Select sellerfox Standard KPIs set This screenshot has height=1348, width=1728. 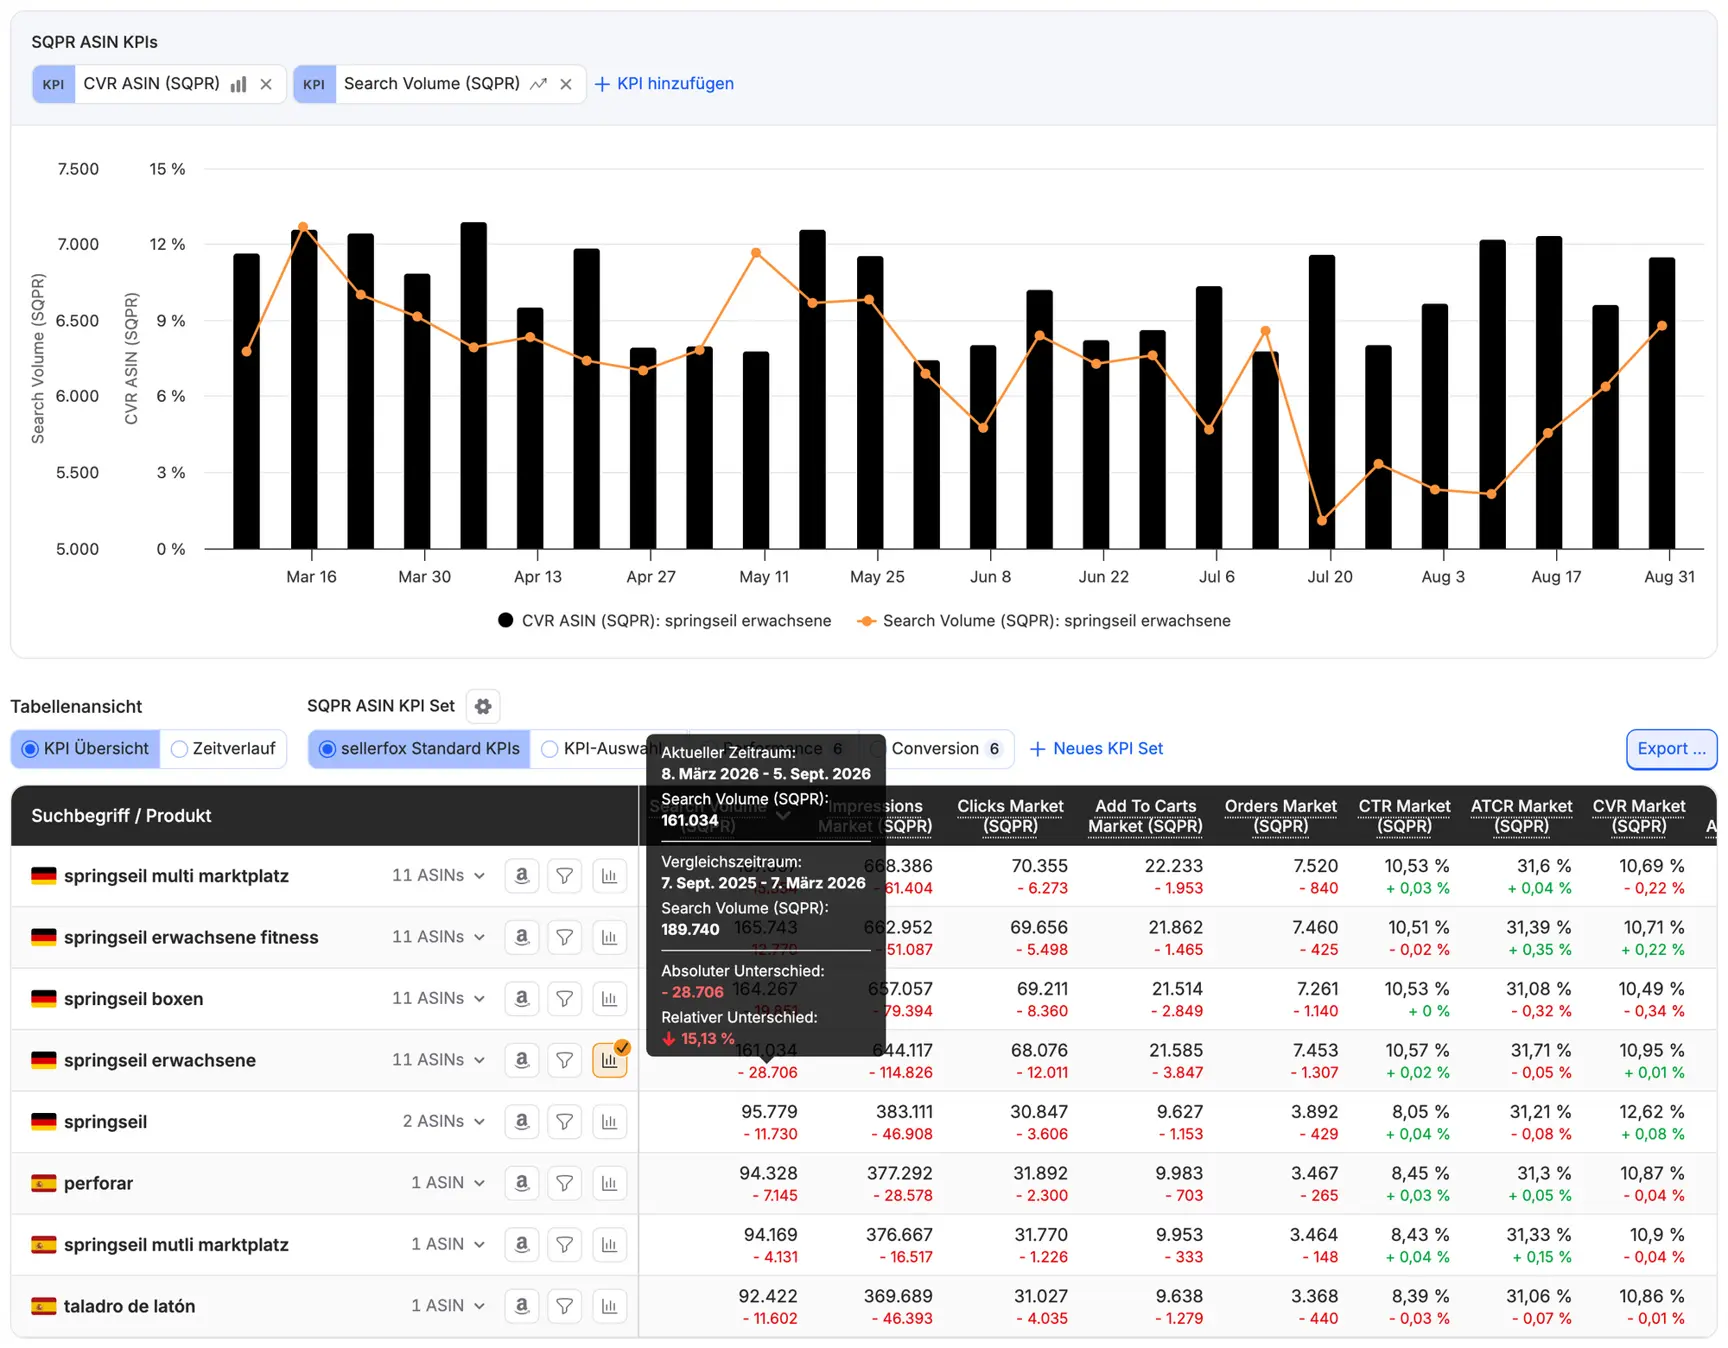[x=420, y=749]
